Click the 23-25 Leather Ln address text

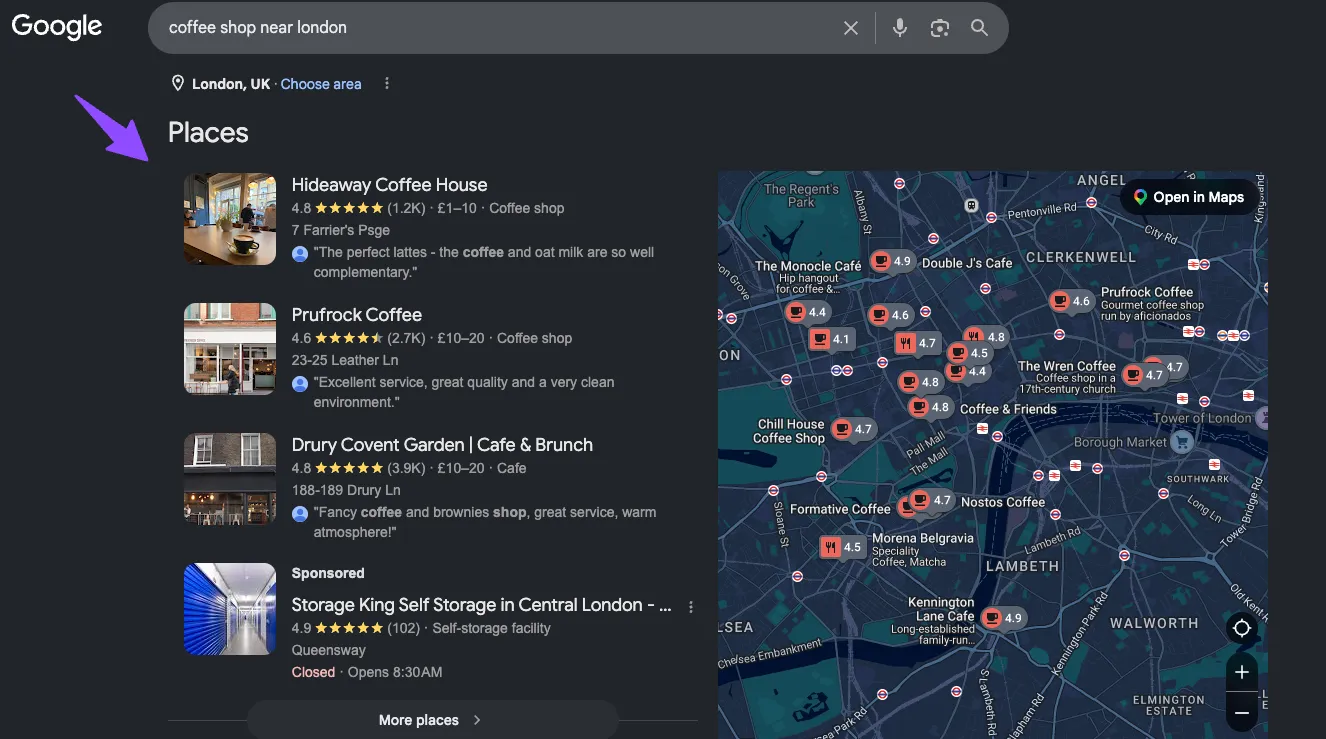click(x=345, y=360)
